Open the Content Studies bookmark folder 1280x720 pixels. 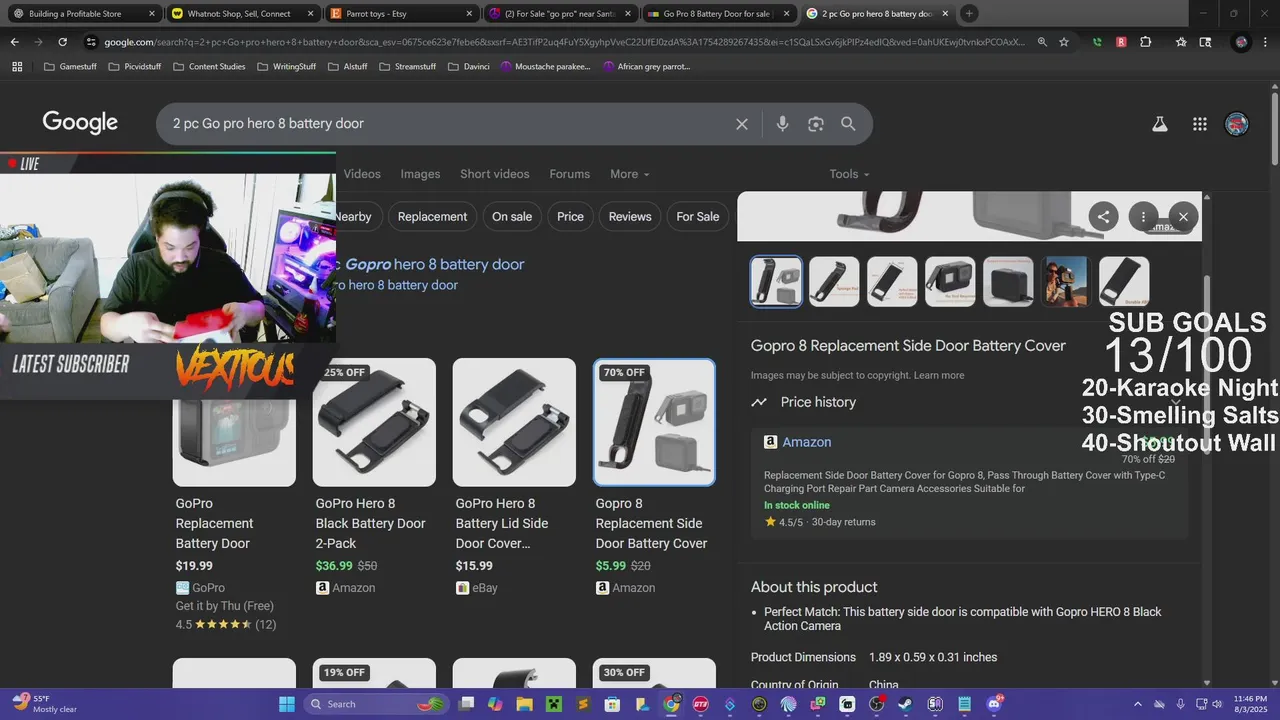point(209,66)
